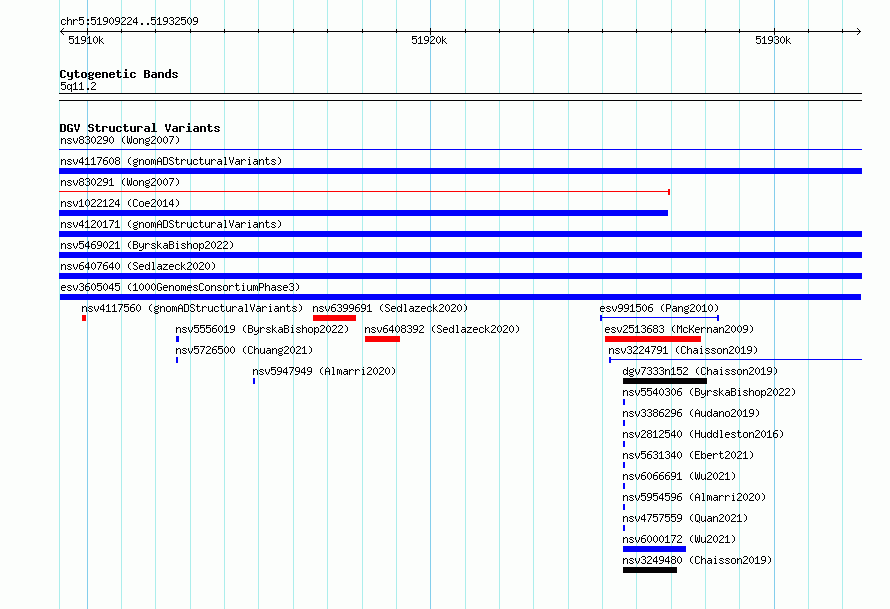Open nsv3249480 (Chaisson2019) label
The image size is (890, 609).
tap(697, 560)
